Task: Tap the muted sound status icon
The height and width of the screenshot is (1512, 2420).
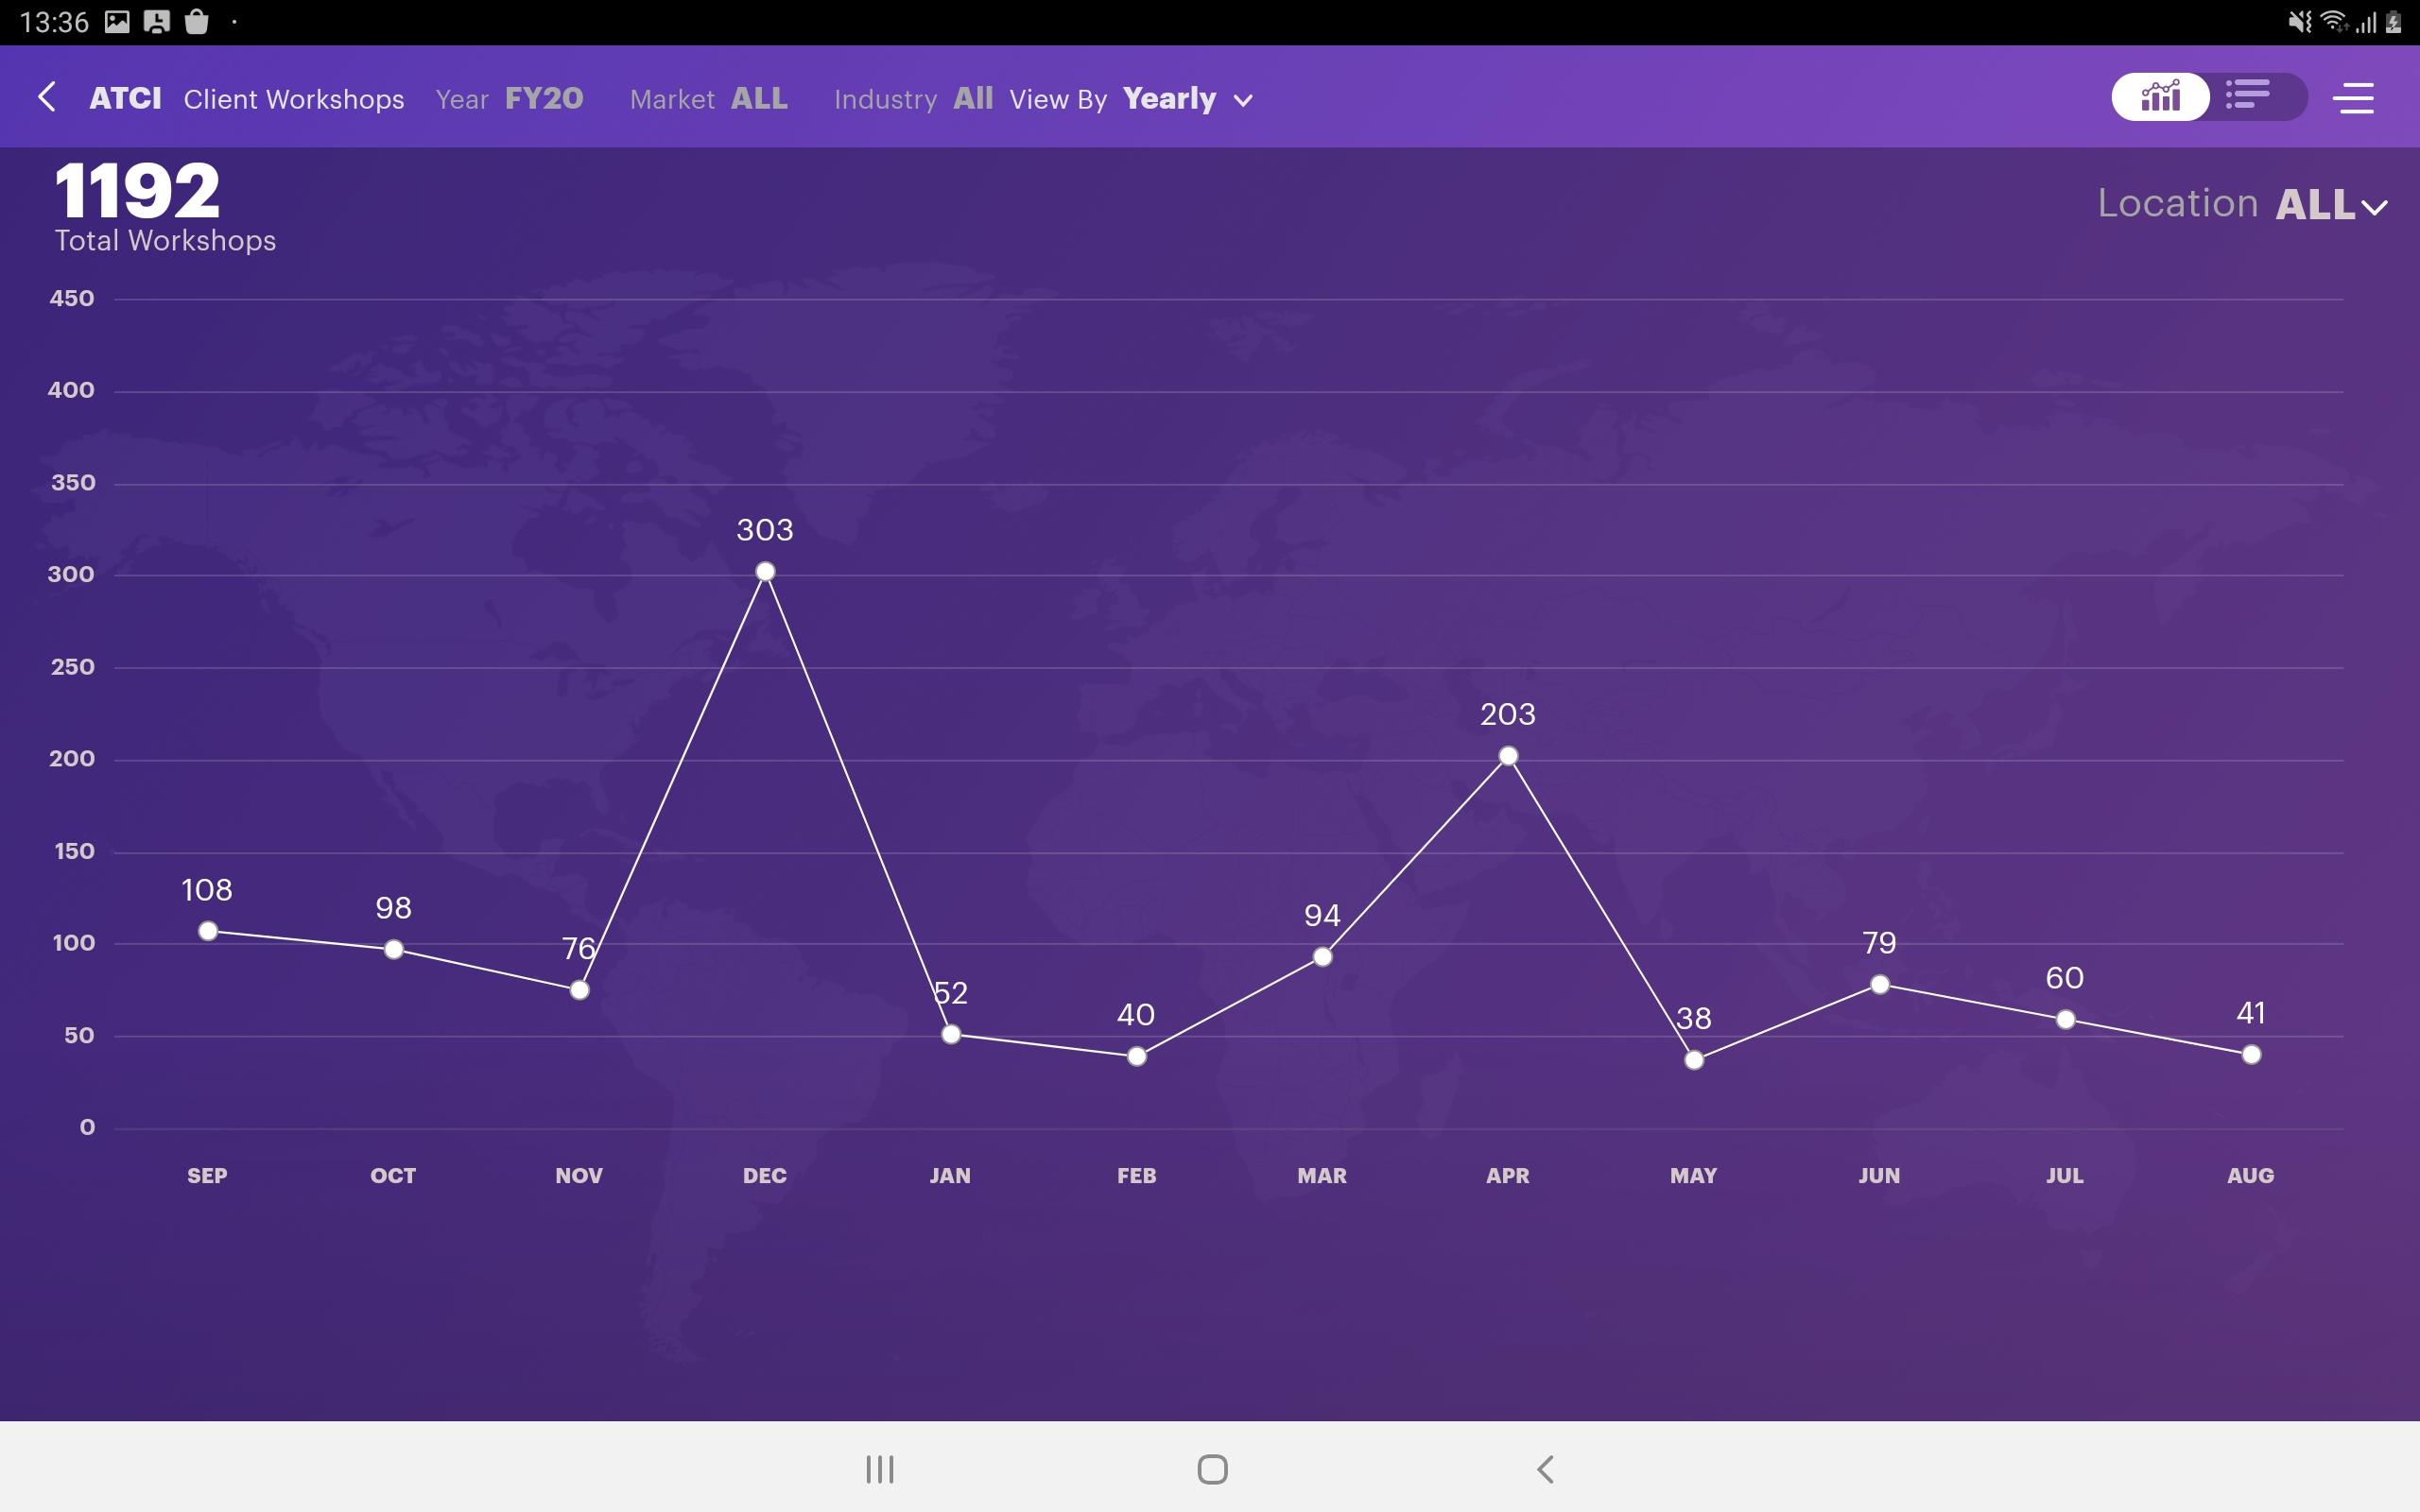Action: point(2300,21)
